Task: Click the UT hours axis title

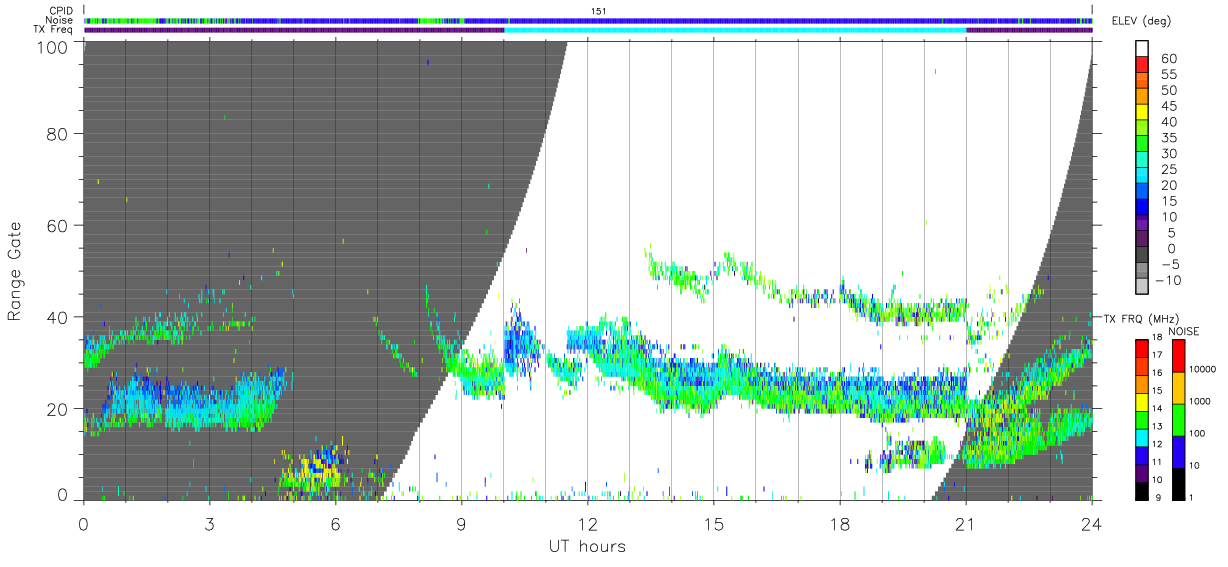Action: [x=587, y=547]
